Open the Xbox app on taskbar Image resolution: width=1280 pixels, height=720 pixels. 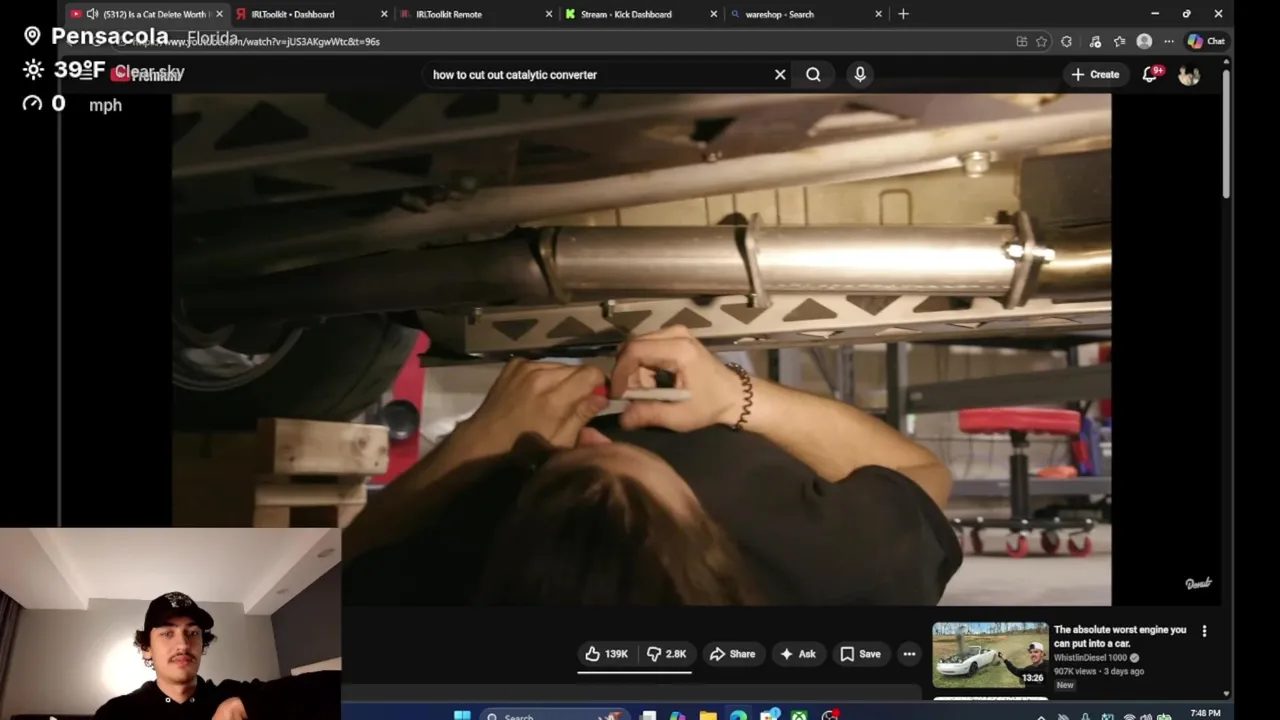pyautogui.click(x=799, y=715)
